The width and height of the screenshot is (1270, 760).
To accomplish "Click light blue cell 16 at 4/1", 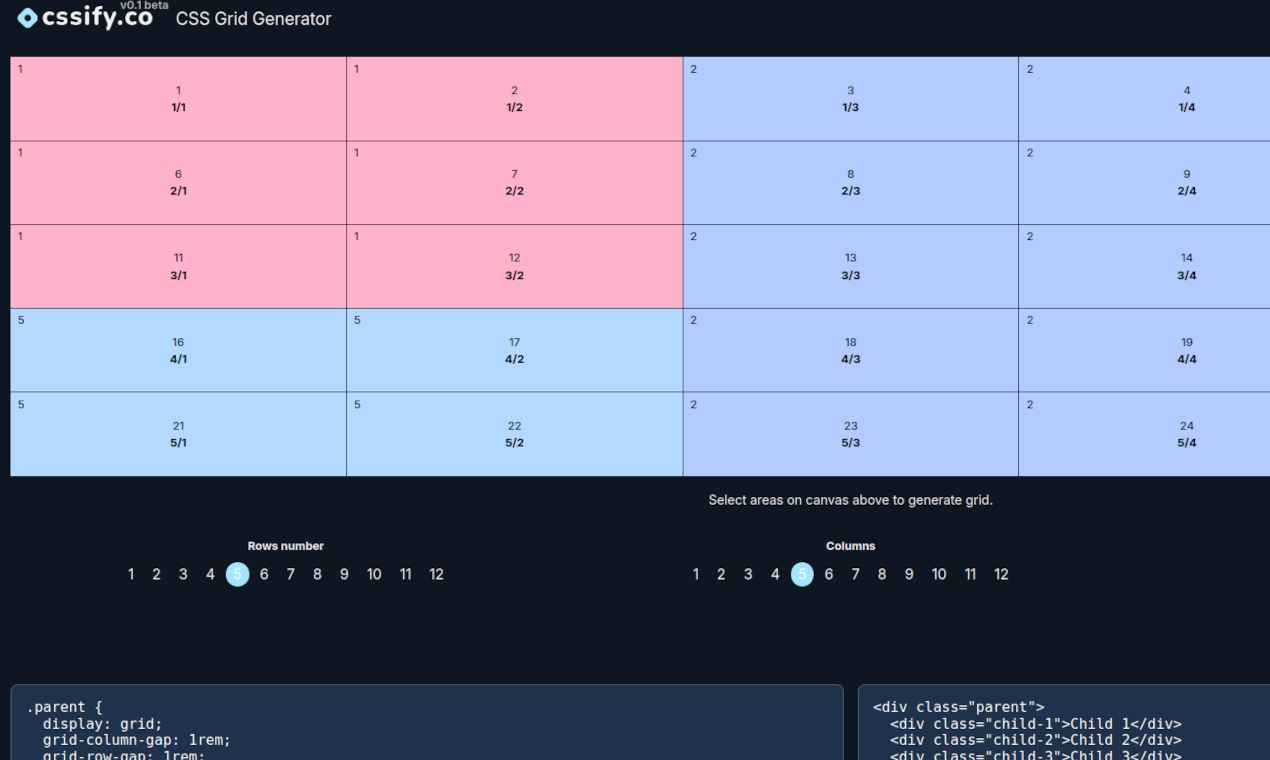I will [178, 351].
